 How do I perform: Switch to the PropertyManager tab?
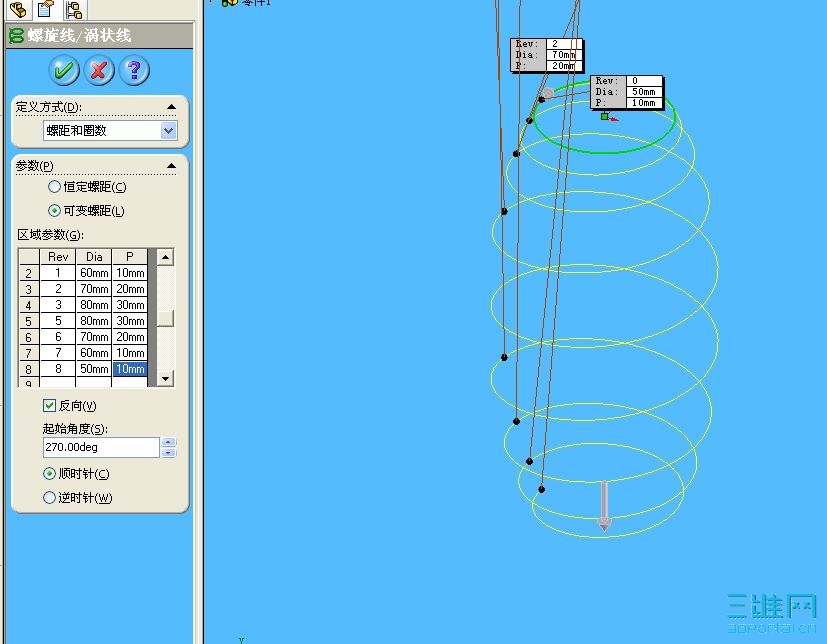pyautogui.click(x=46, y=9)
